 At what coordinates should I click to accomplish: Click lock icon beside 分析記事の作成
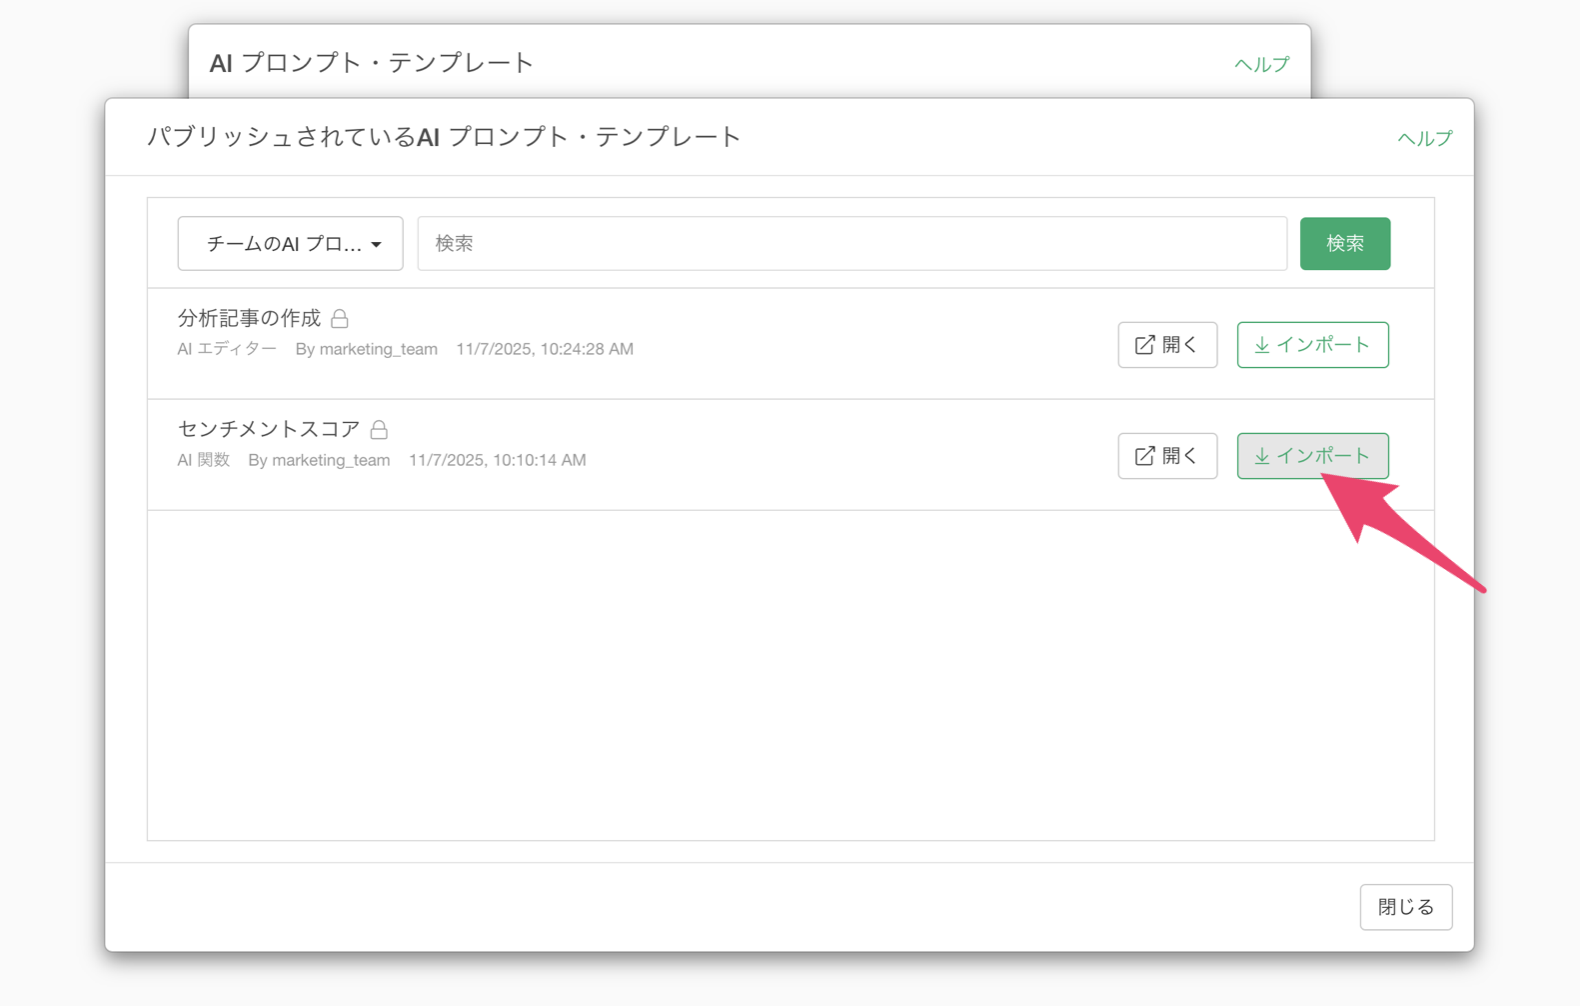pos(340,318)
